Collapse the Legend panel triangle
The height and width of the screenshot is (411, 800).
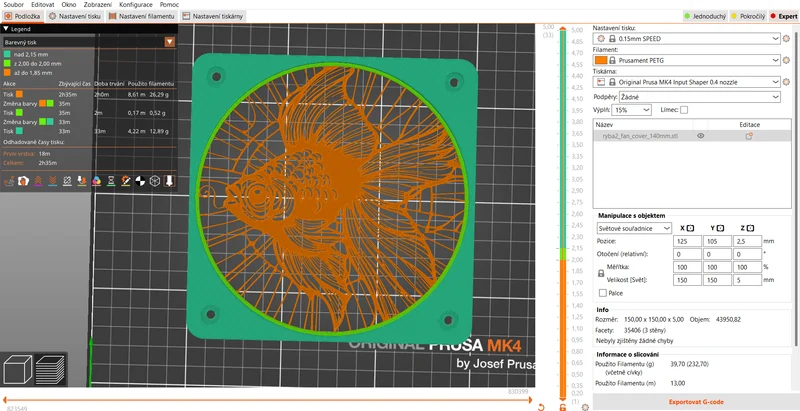[6, 29]
